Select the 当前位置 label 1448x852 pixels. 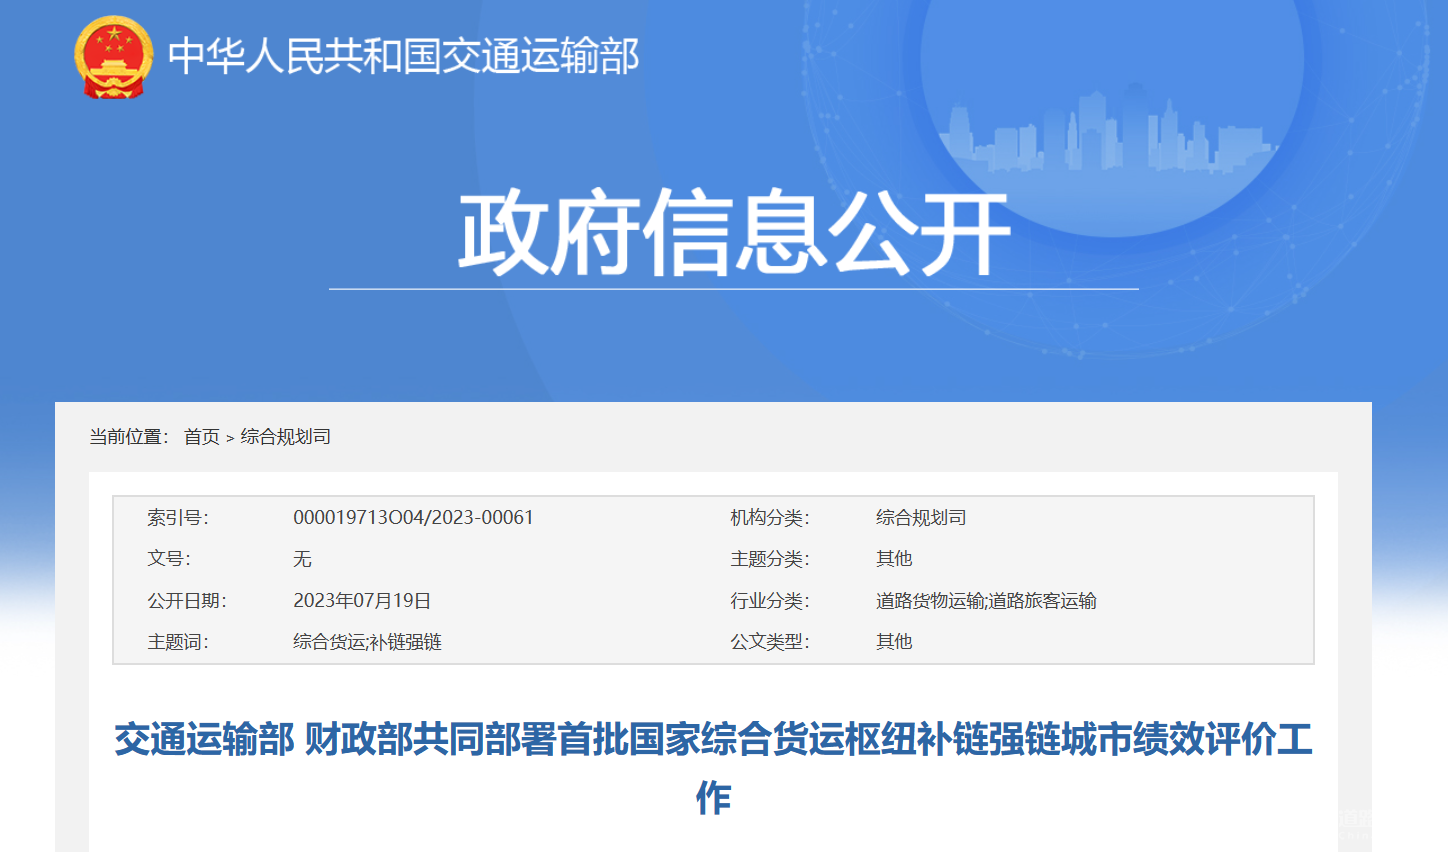129,437
